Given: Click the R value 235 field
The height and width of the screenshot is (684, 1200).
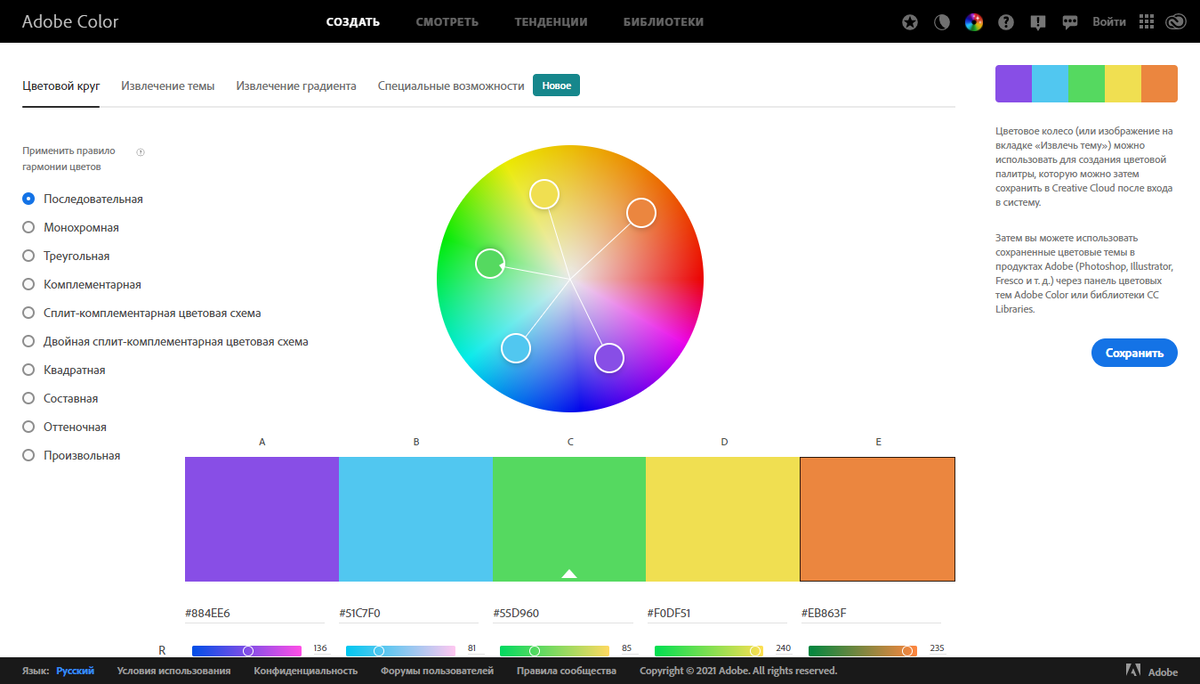Looking at the screenshot, I should [937, 648].
